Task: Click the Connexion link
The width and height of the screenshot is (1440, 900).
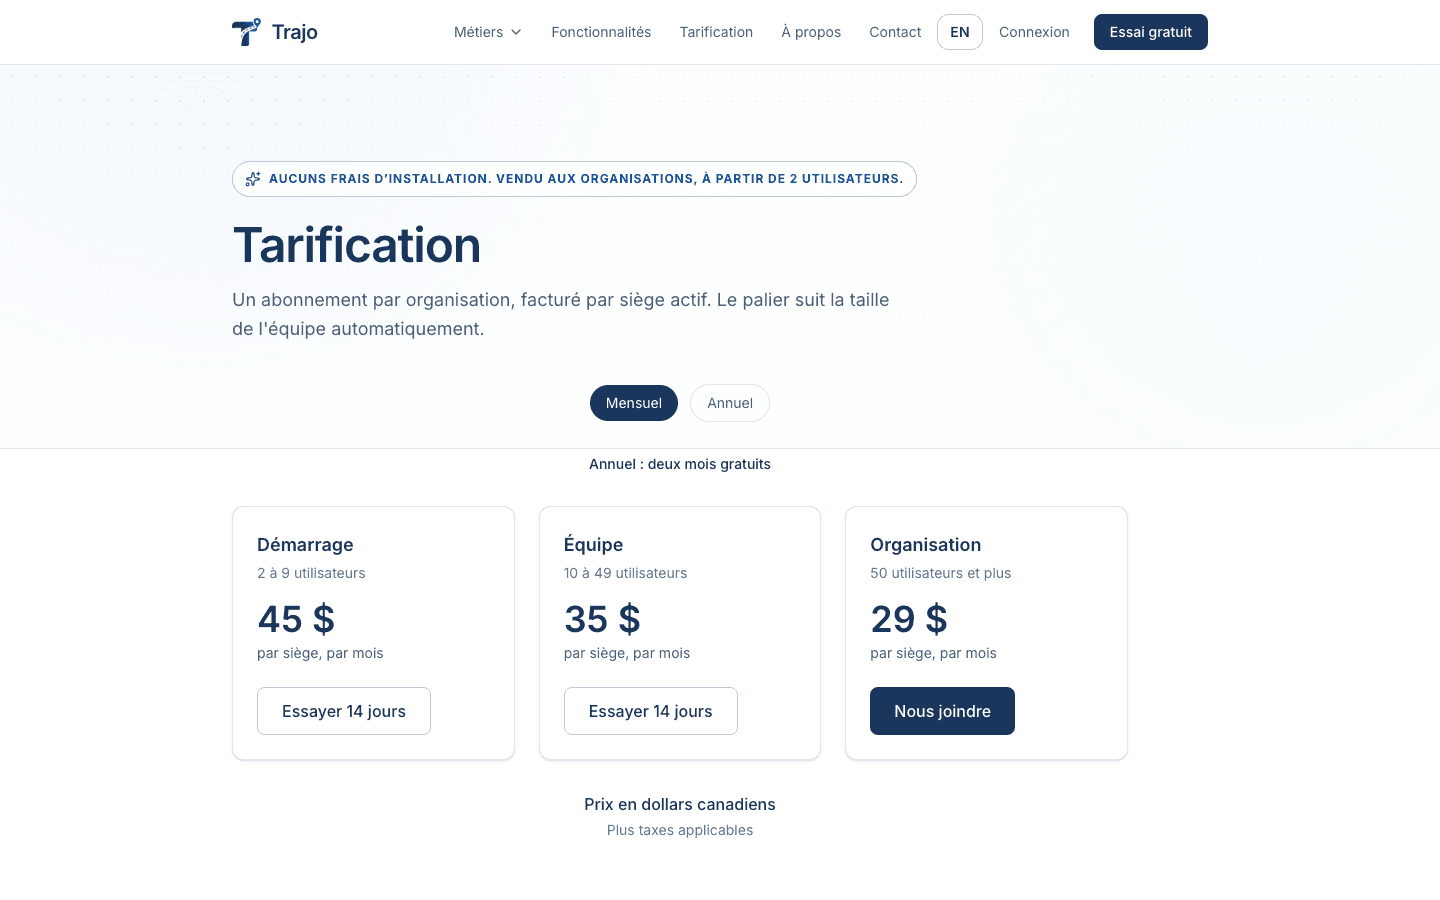Action: click(1034, 32)
